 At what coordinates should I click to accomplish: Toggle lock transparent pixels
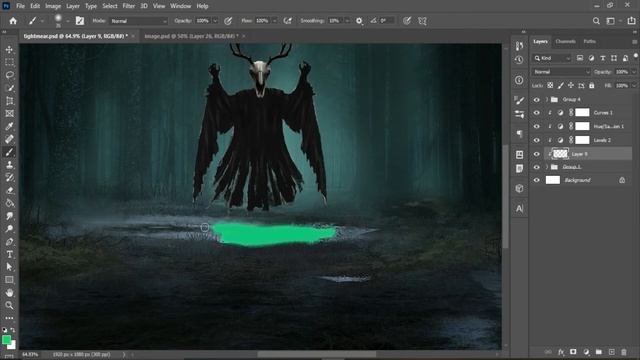(550, 85)
